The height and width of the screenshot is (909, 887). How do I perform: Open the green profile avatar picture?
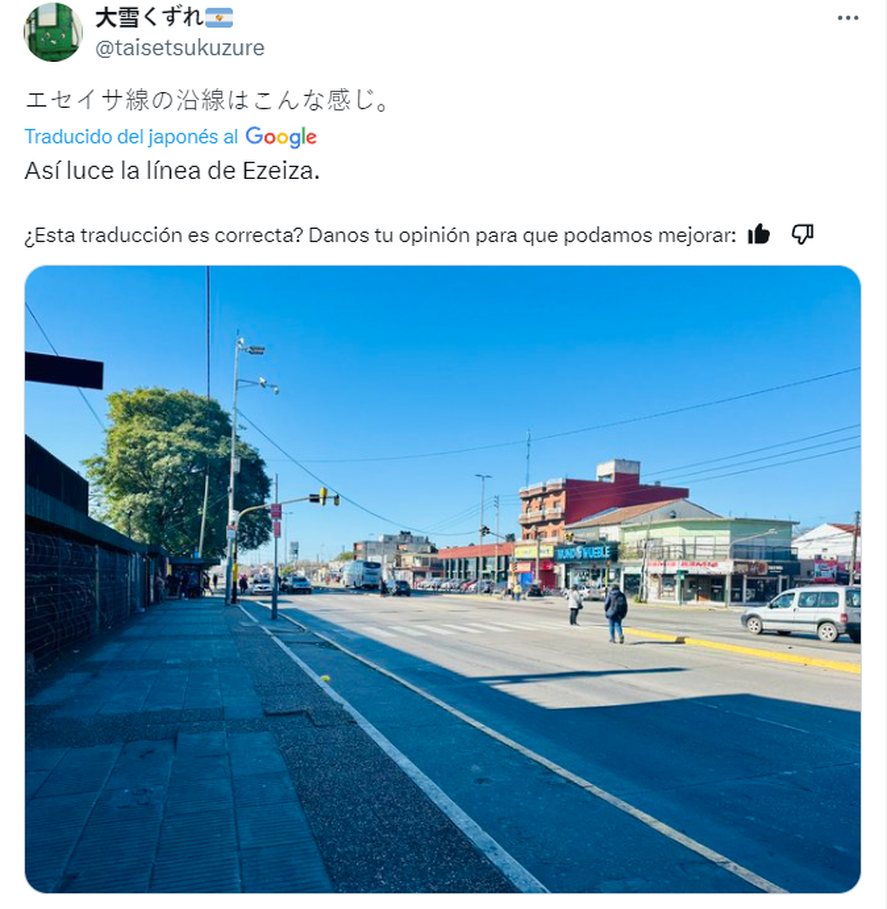tap(53, 32)
